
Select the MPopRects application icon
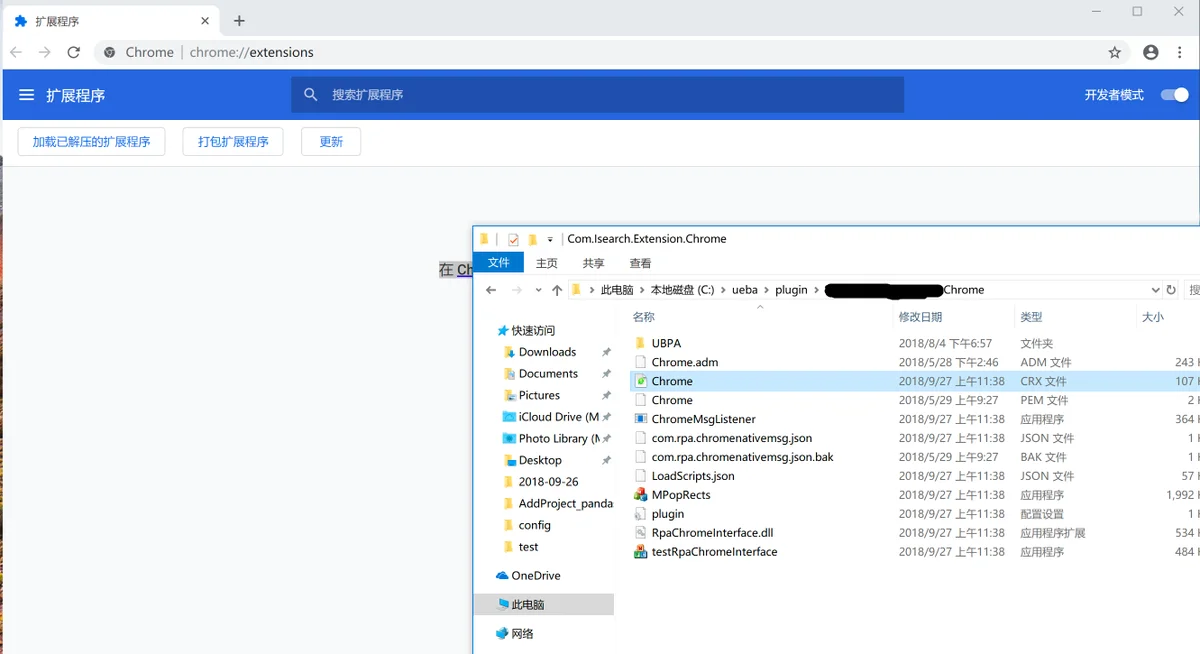pos(641,495)
